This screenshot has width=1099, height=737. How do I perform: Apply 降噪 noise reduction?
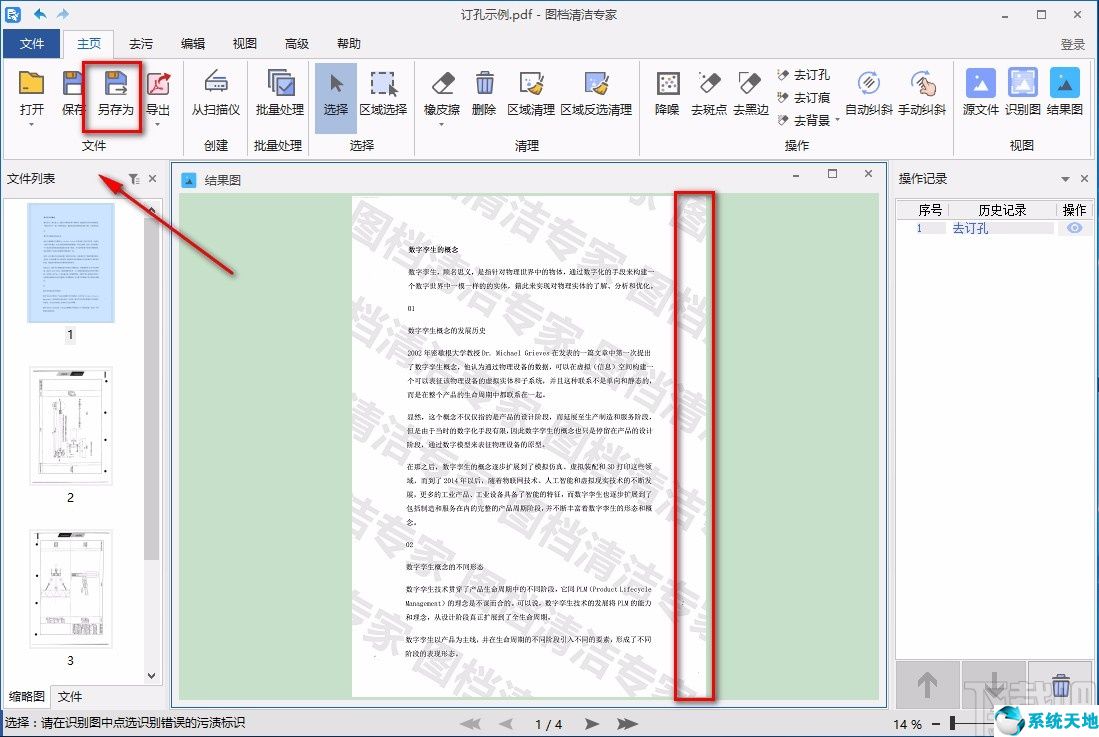[668, 95]
